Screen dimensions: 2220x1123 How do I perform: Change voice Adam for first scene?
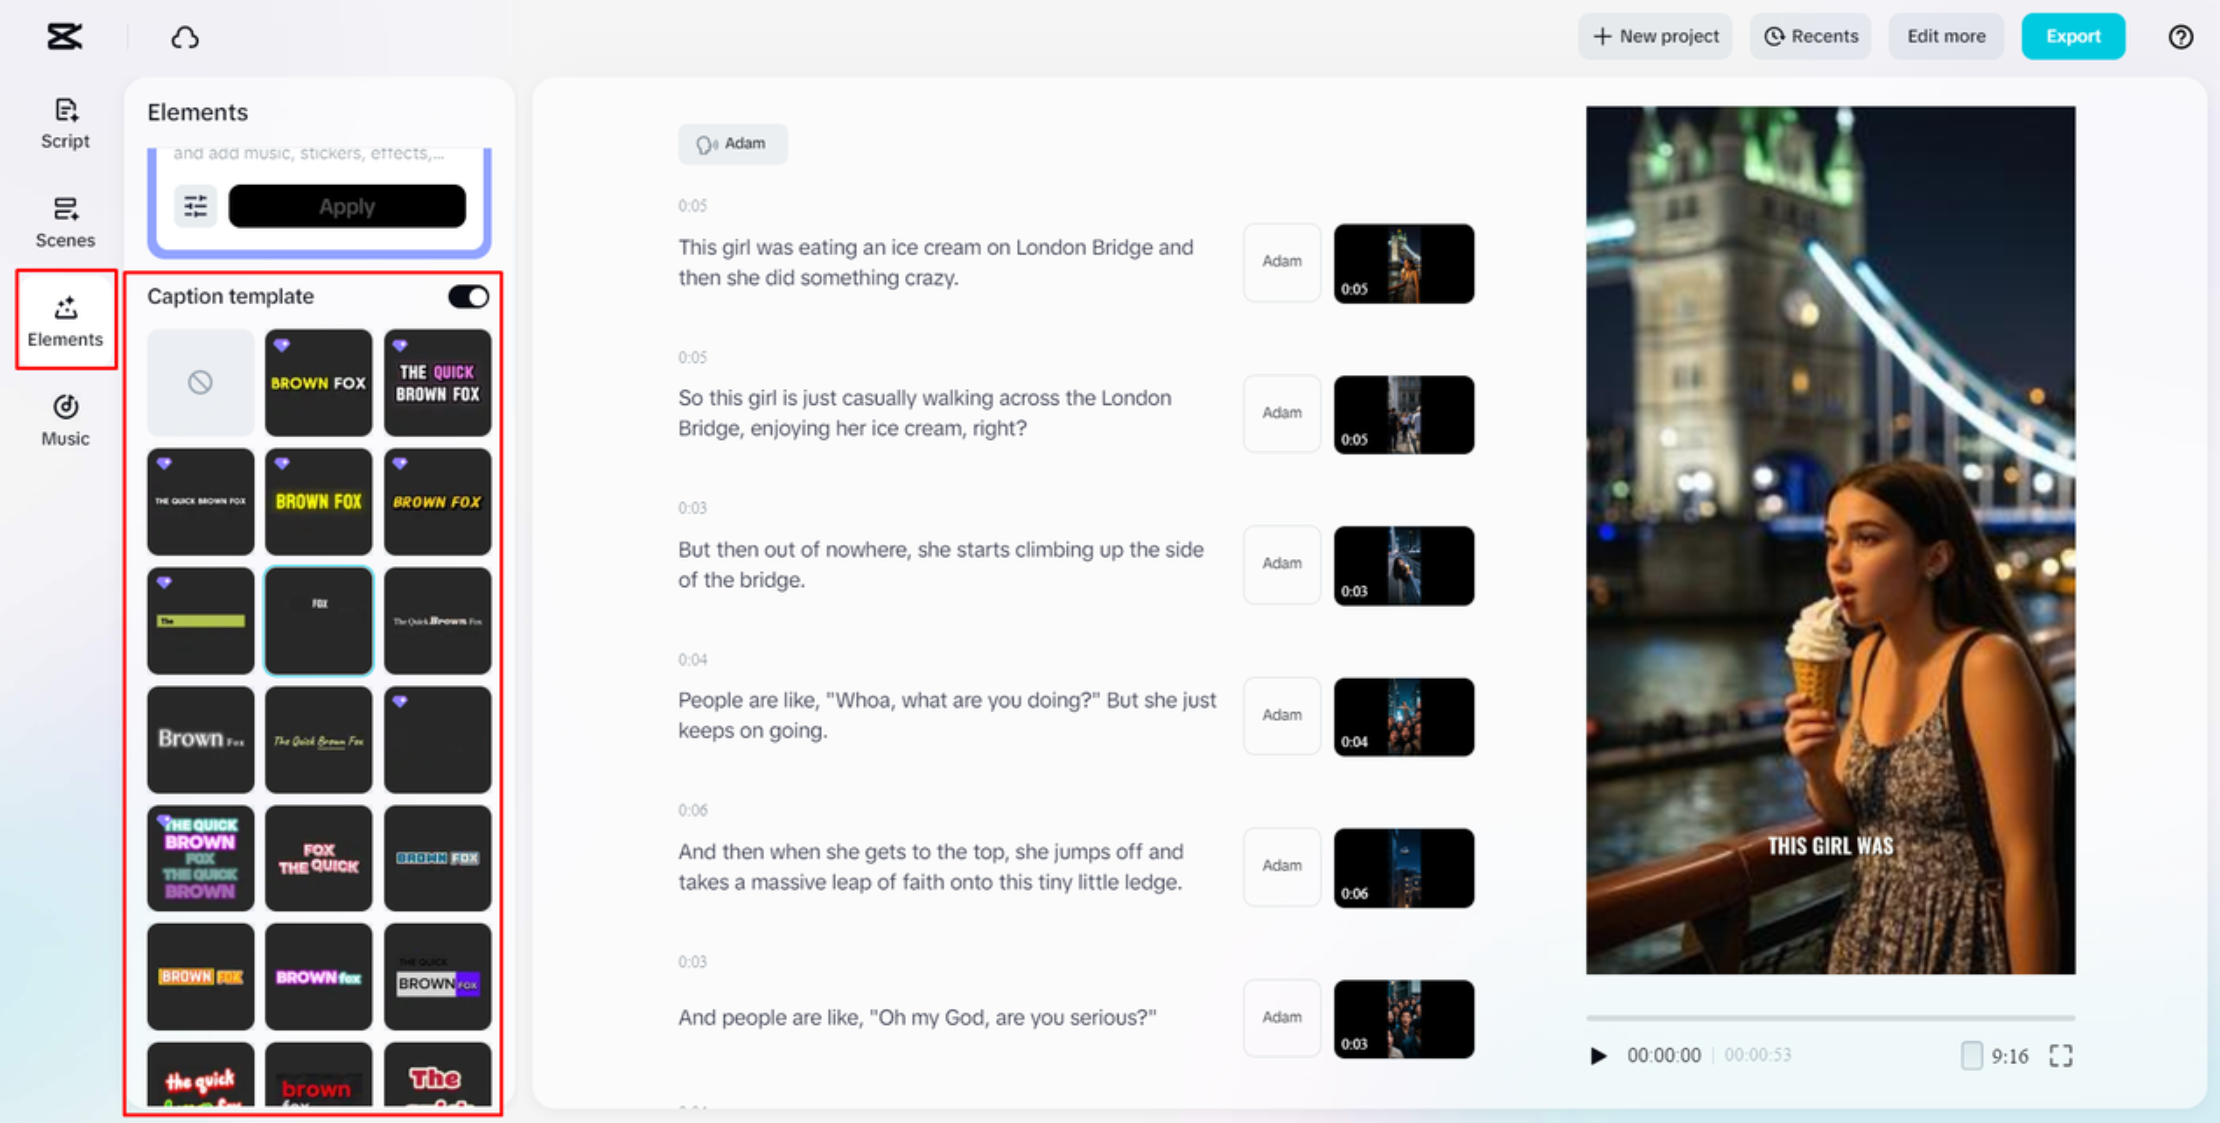tap(1281, 262)
